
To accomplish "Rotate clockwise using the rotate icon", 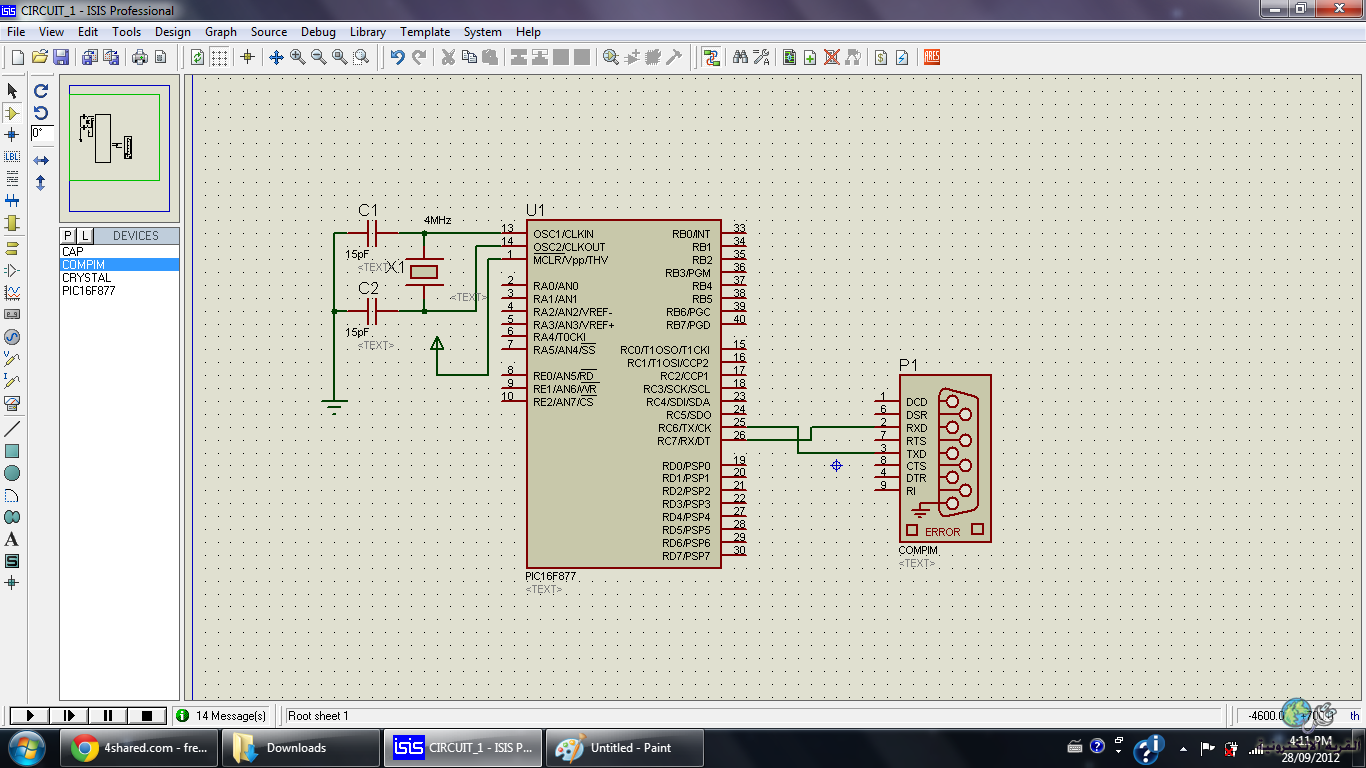I will click(x=41, y=91).
